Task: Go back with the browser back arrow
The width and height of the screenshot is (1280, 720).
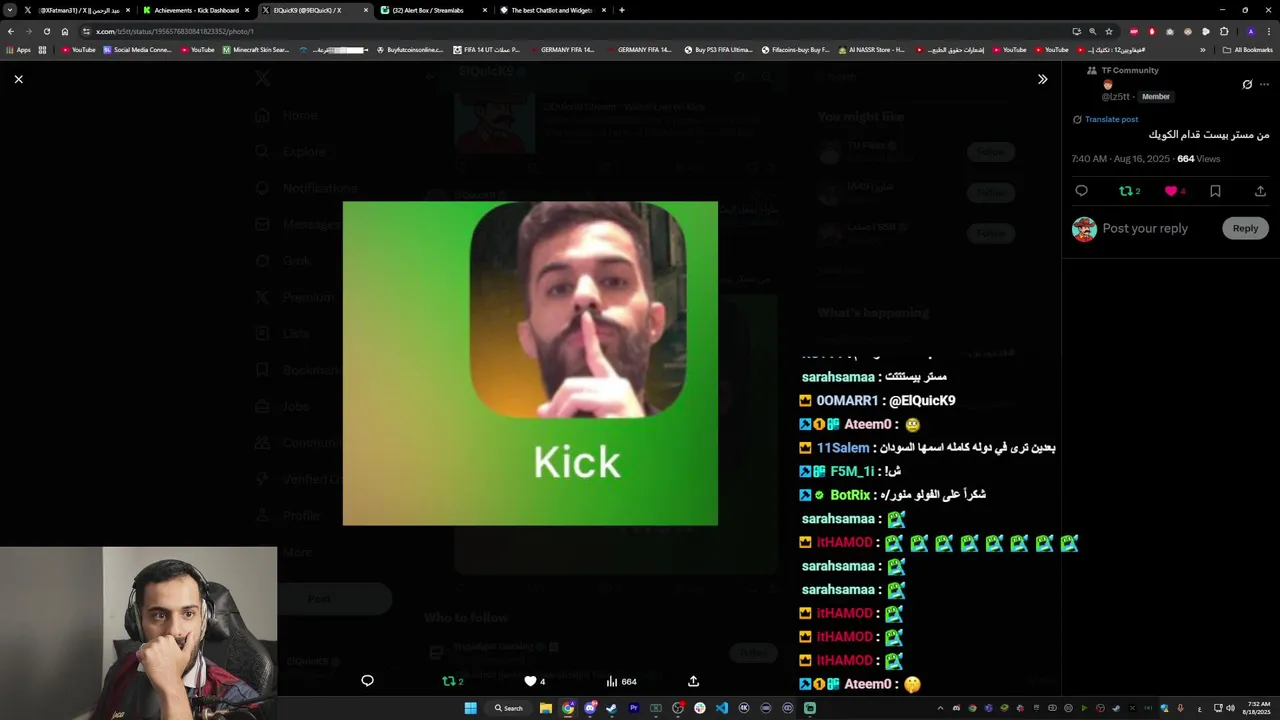Action: (x=11, y=31)
